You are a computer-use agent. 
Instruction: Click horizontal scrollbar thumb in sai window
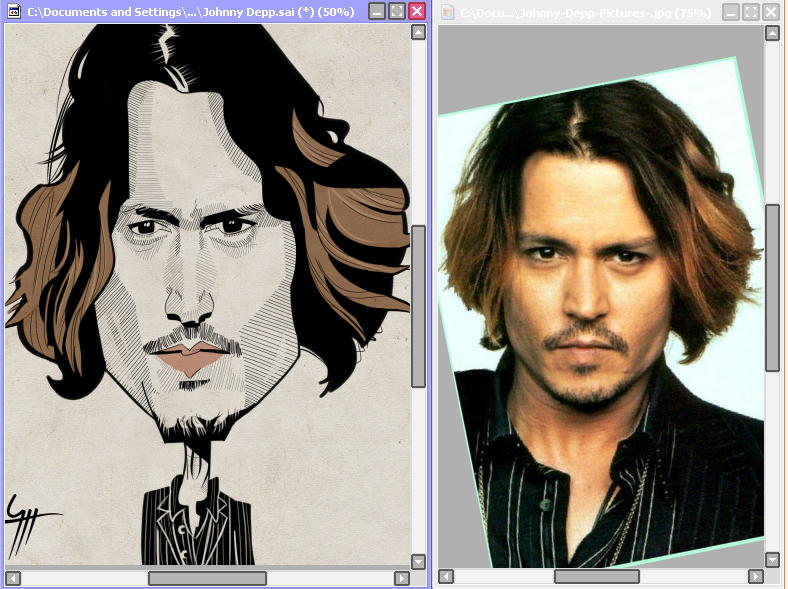(207, 578)
